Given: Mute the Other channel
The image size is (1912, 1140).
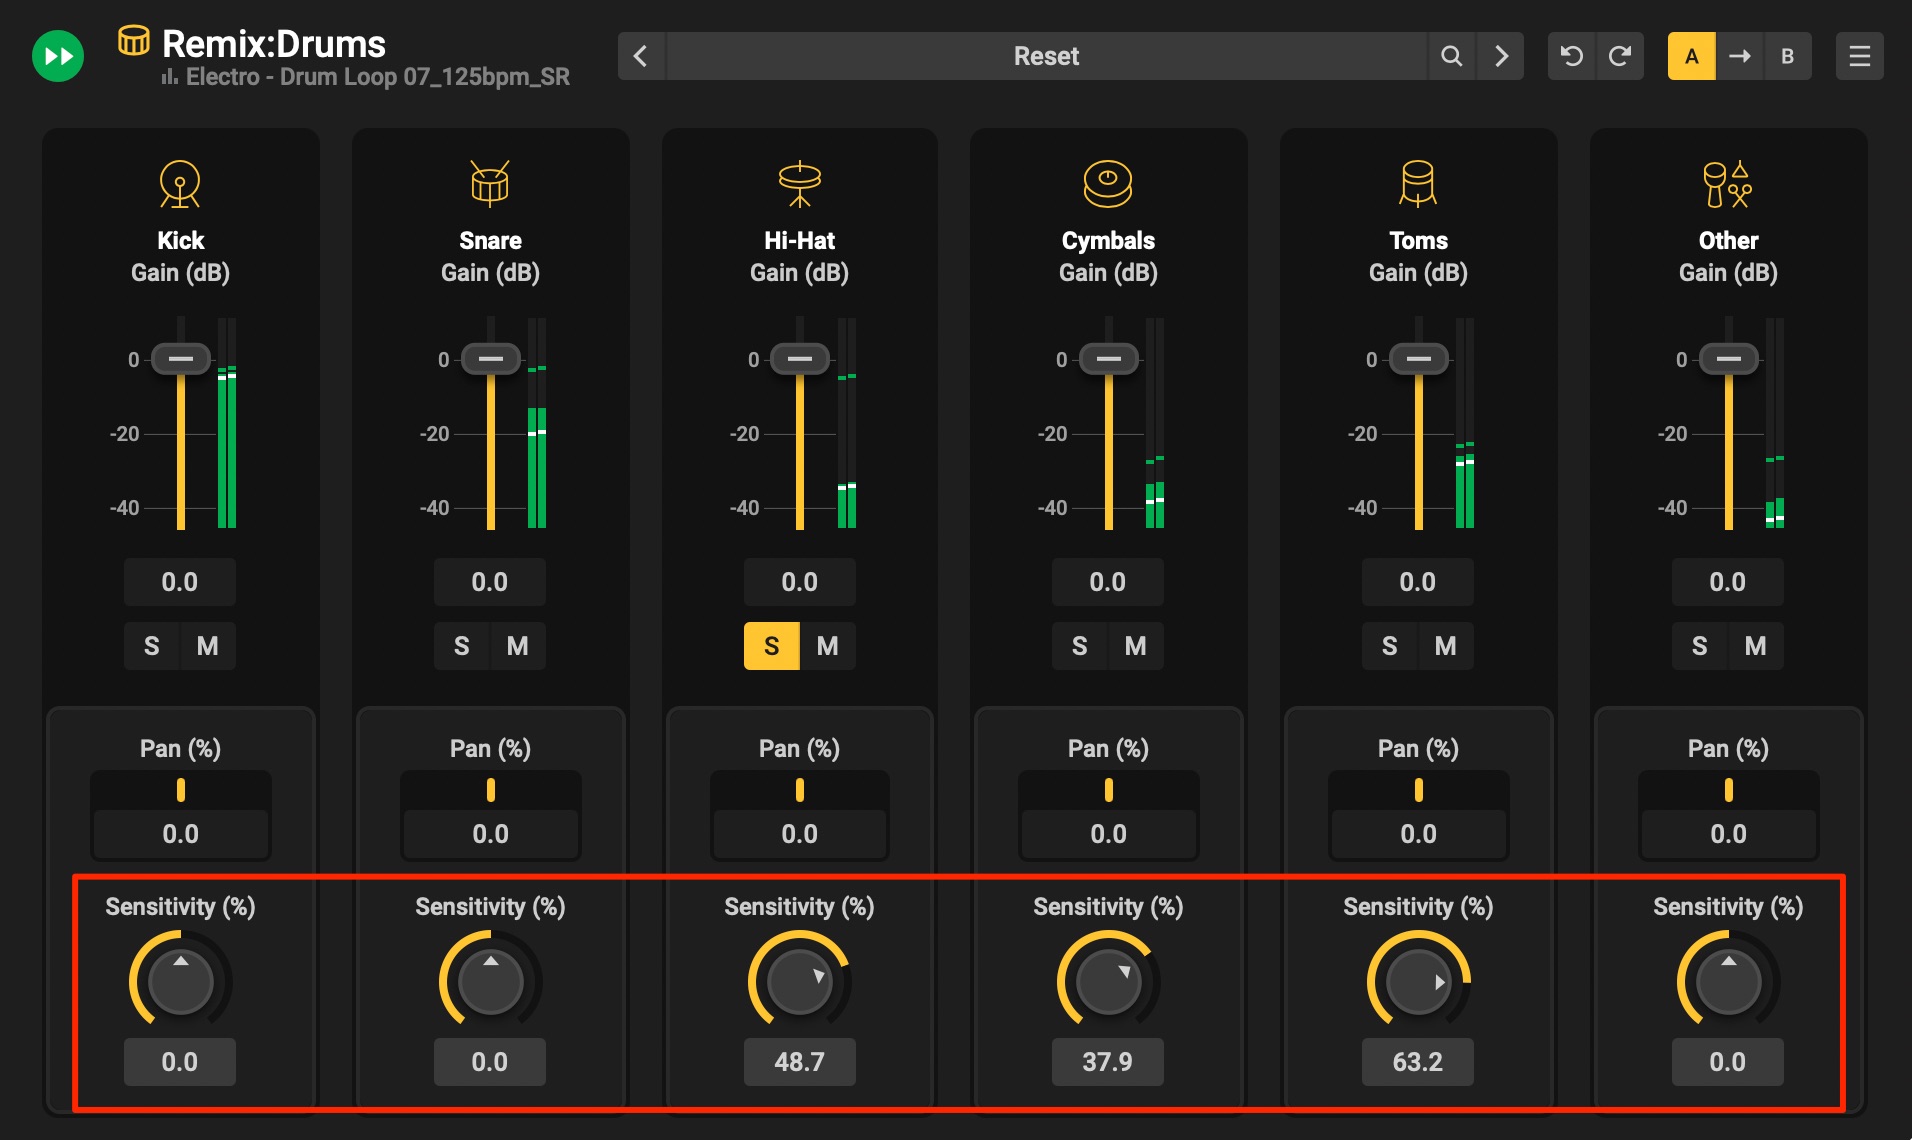Looking at the screenshot, I should pyautogui.click(x=1756, y=646).
